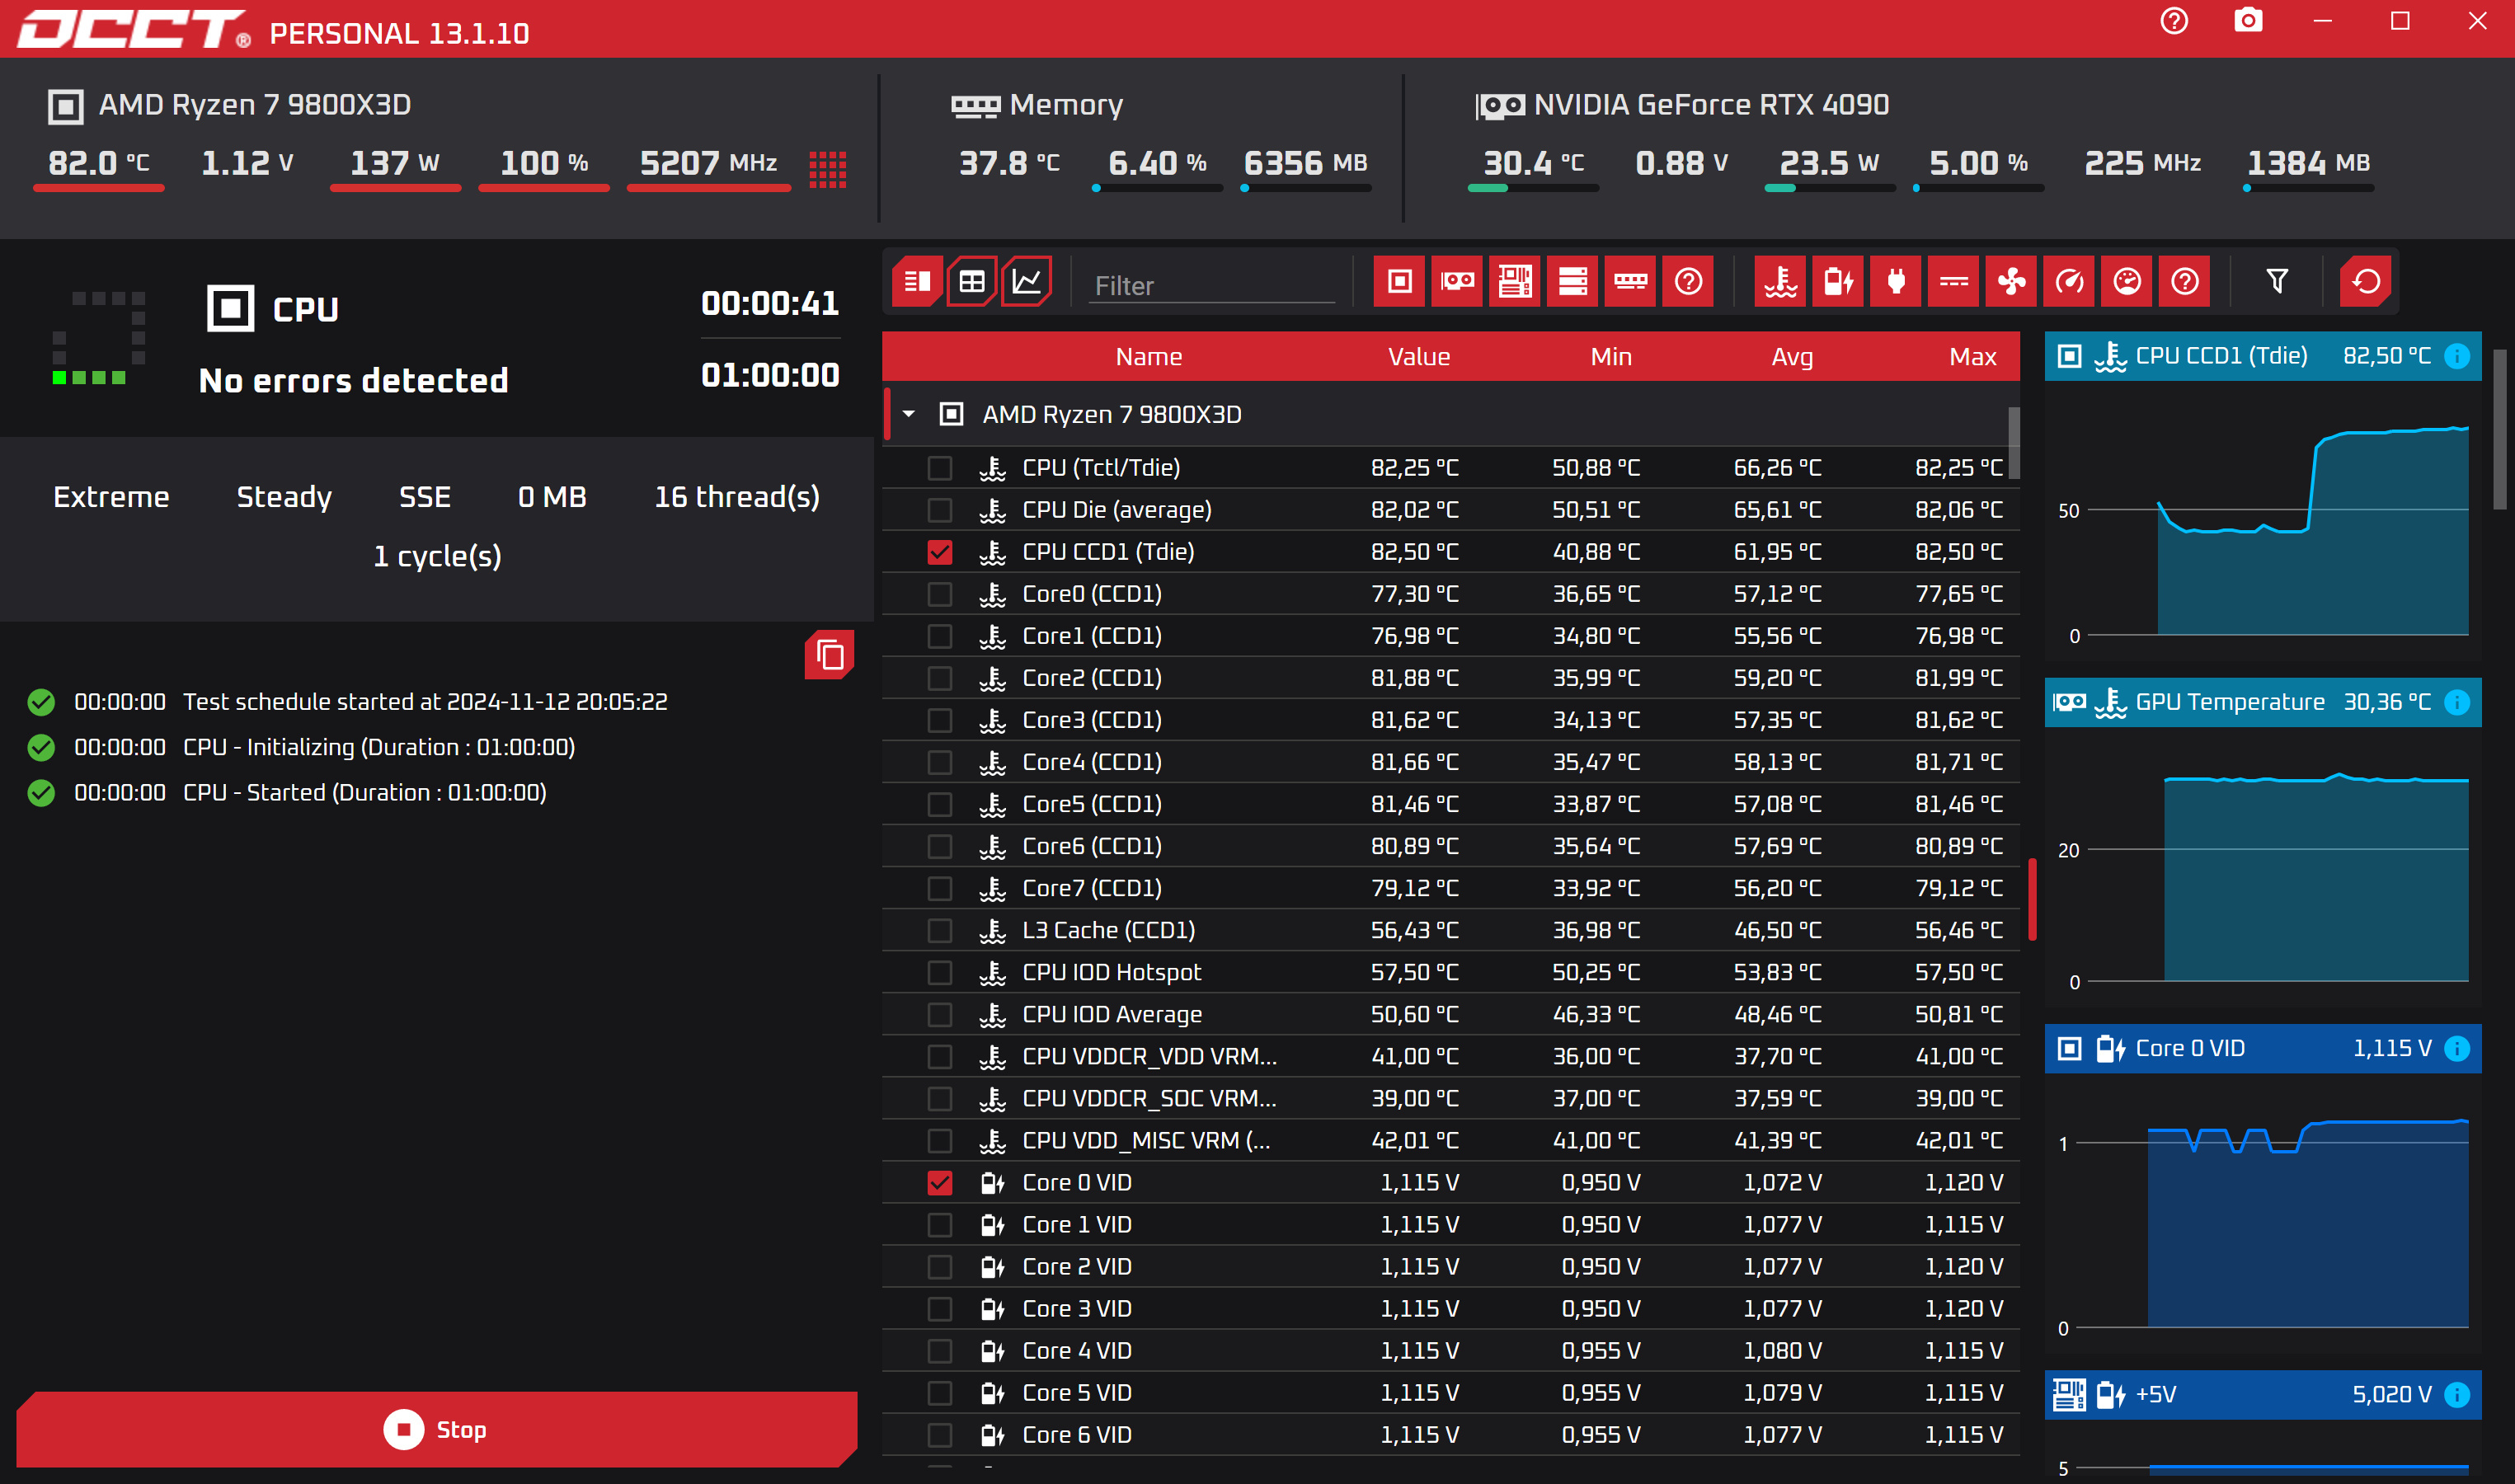Toggle the GPU sensors filter icon
The height and width of the screenshot is (1484, 2515).
click(1457, 282)
